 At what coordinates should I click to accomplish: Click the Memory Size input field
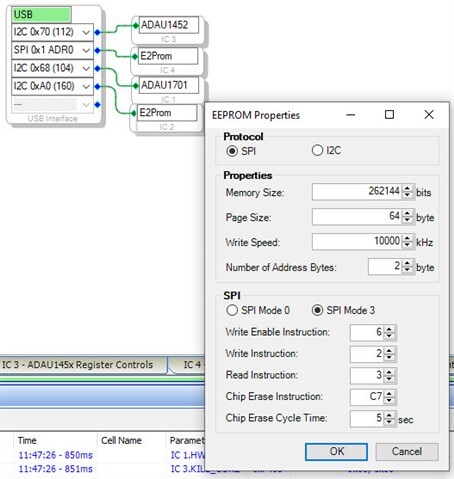(x=357, y=192)
